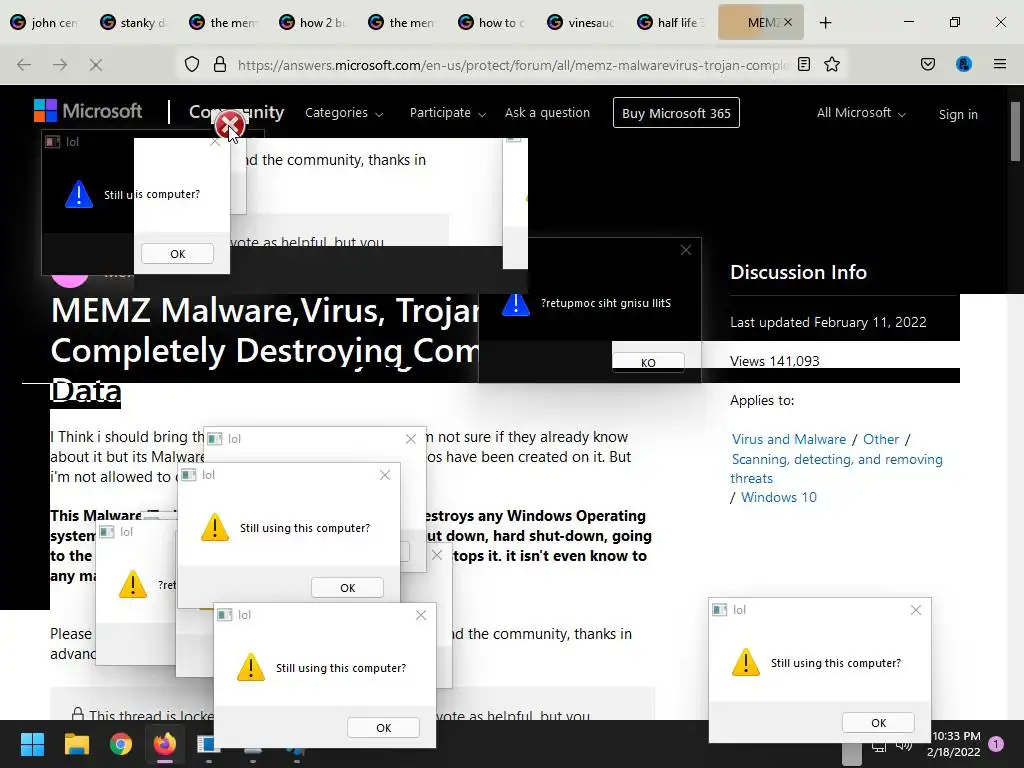This screenshot has height=768, width=1024.
Task: Click Firefox taskbar icon
Action: click(x=165, y=744)
